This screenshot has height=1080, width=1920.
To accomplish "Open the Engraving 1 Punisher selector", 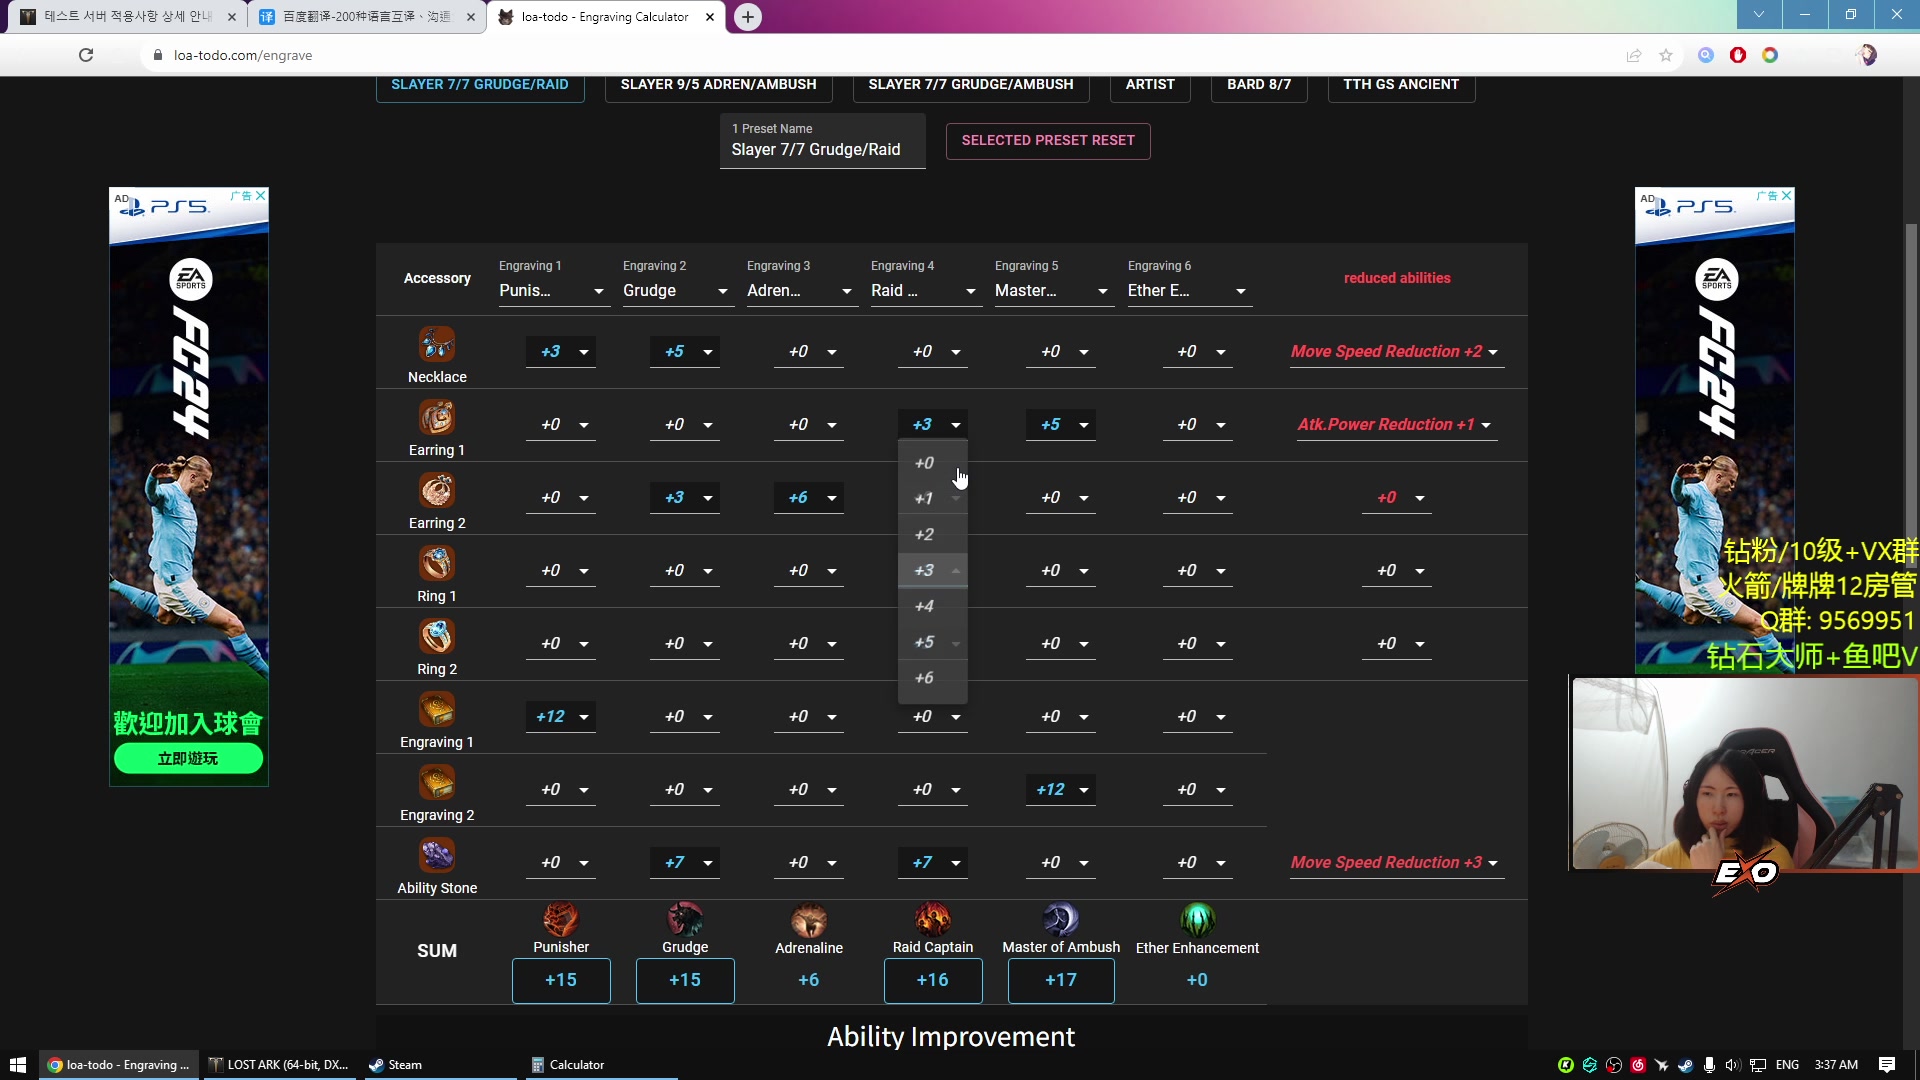I will [x=552, y=291].
